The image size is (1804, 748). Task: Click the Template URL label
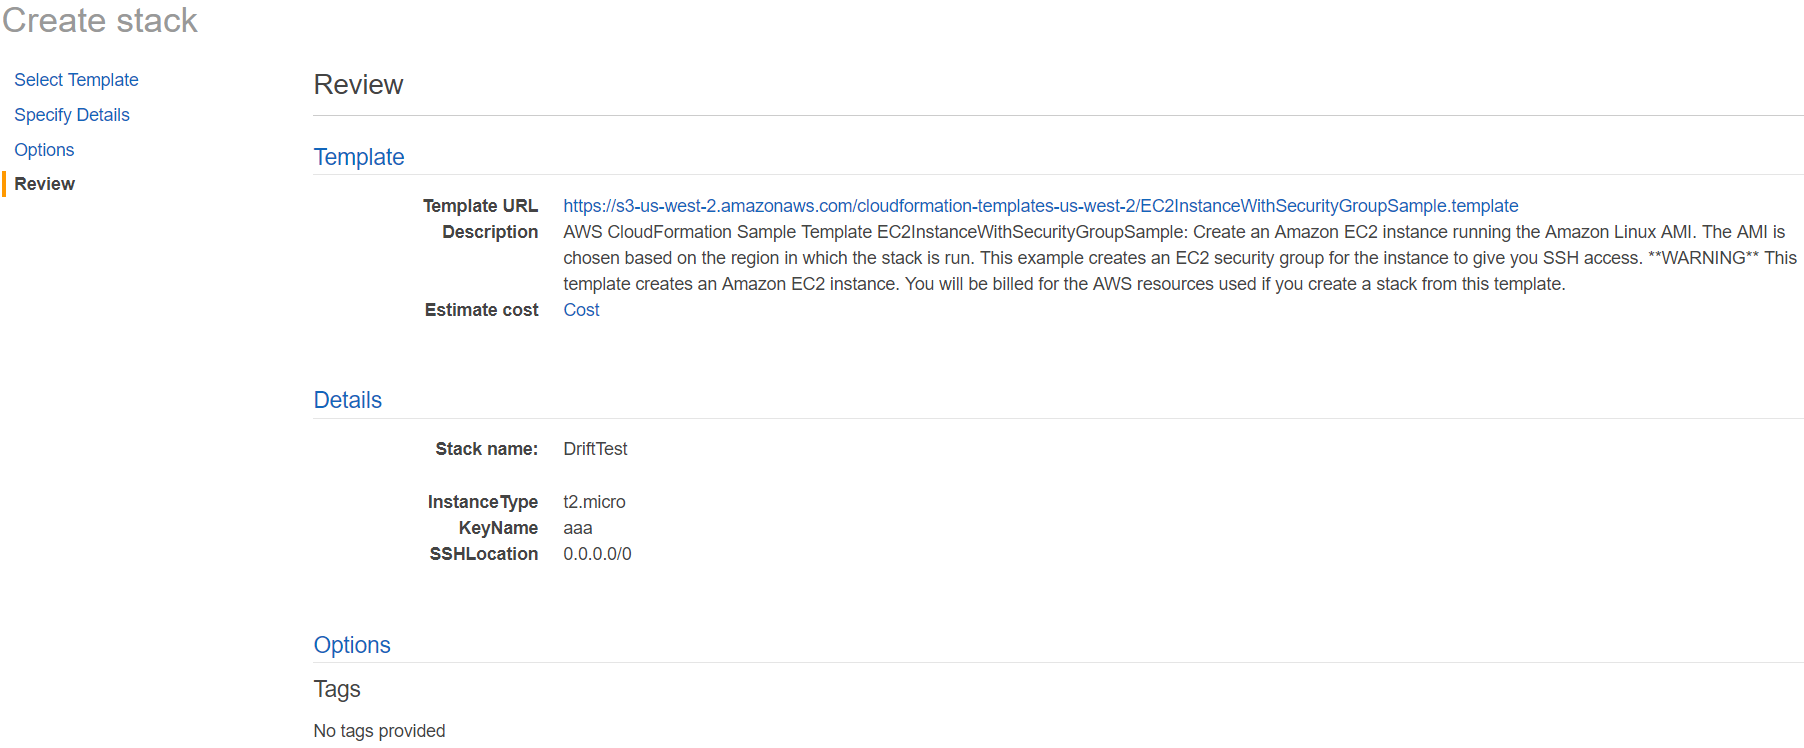480,206
